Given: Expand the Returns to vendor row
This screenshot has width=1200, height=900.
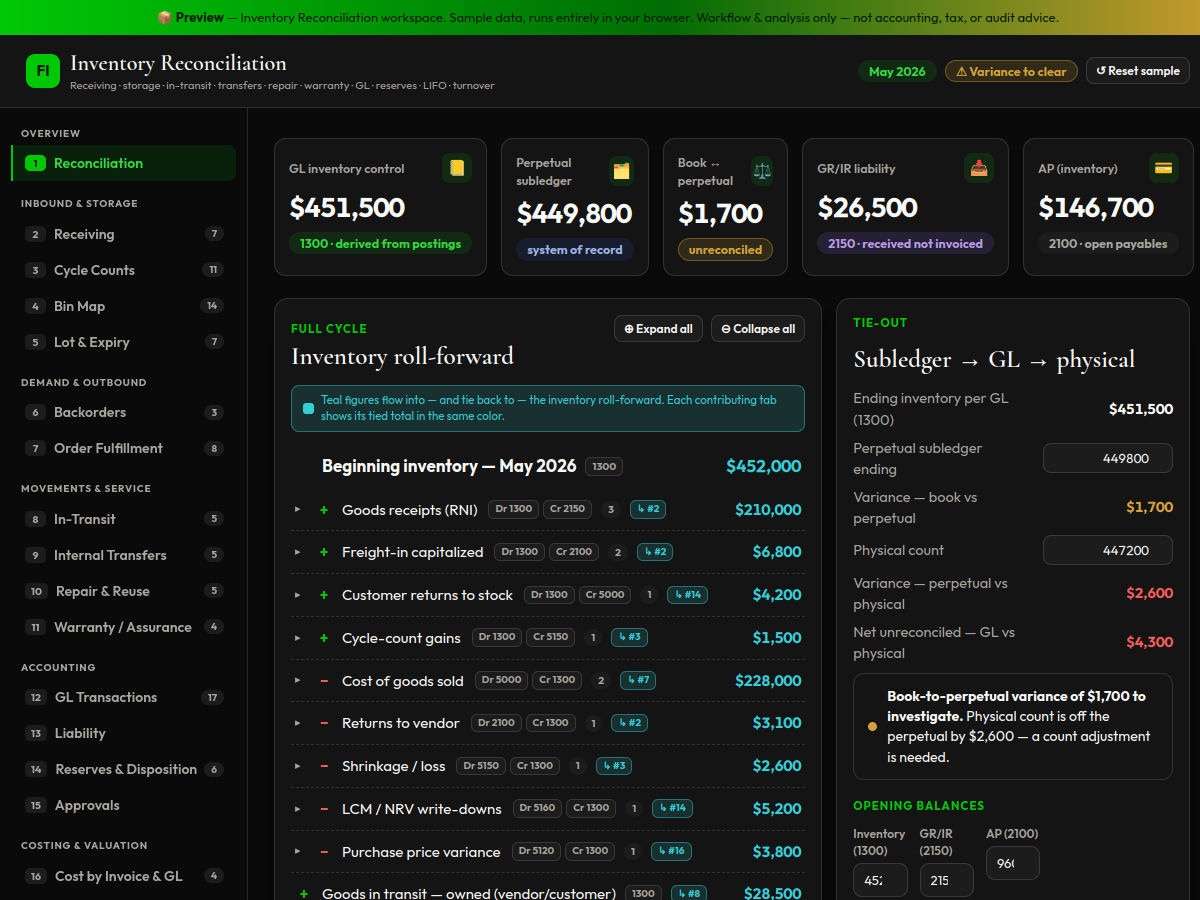Looking at the screenshot, I should [x=297, y=723].
